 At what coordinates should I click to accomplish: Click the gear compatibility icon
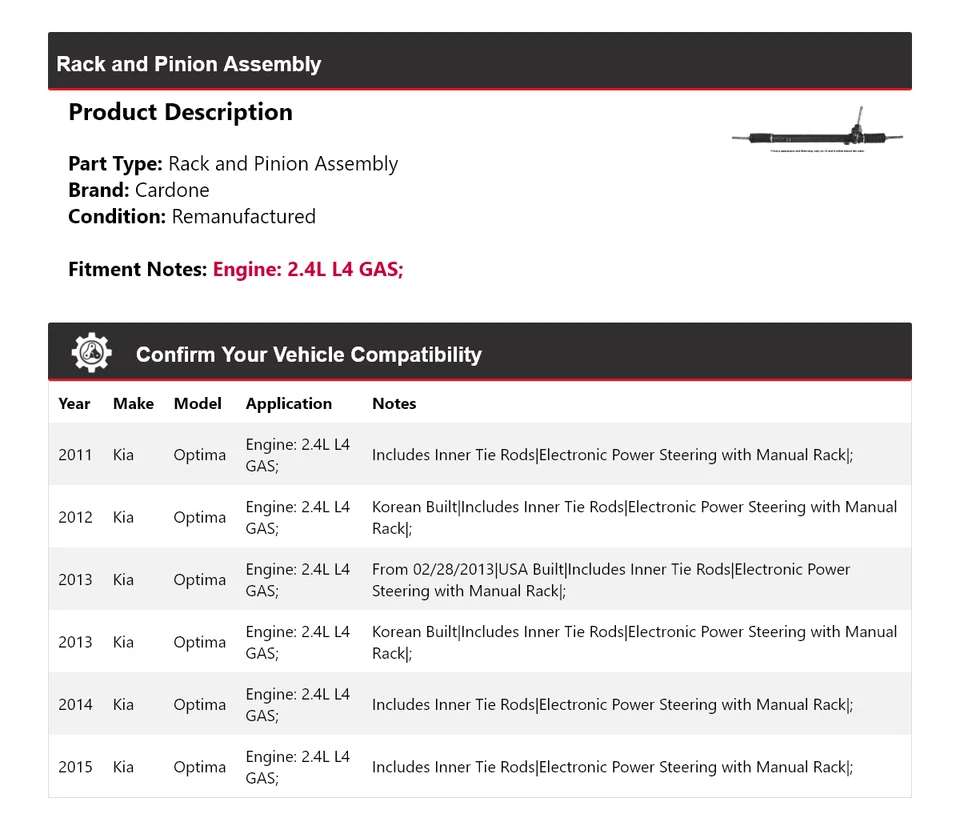coord(91,353)
